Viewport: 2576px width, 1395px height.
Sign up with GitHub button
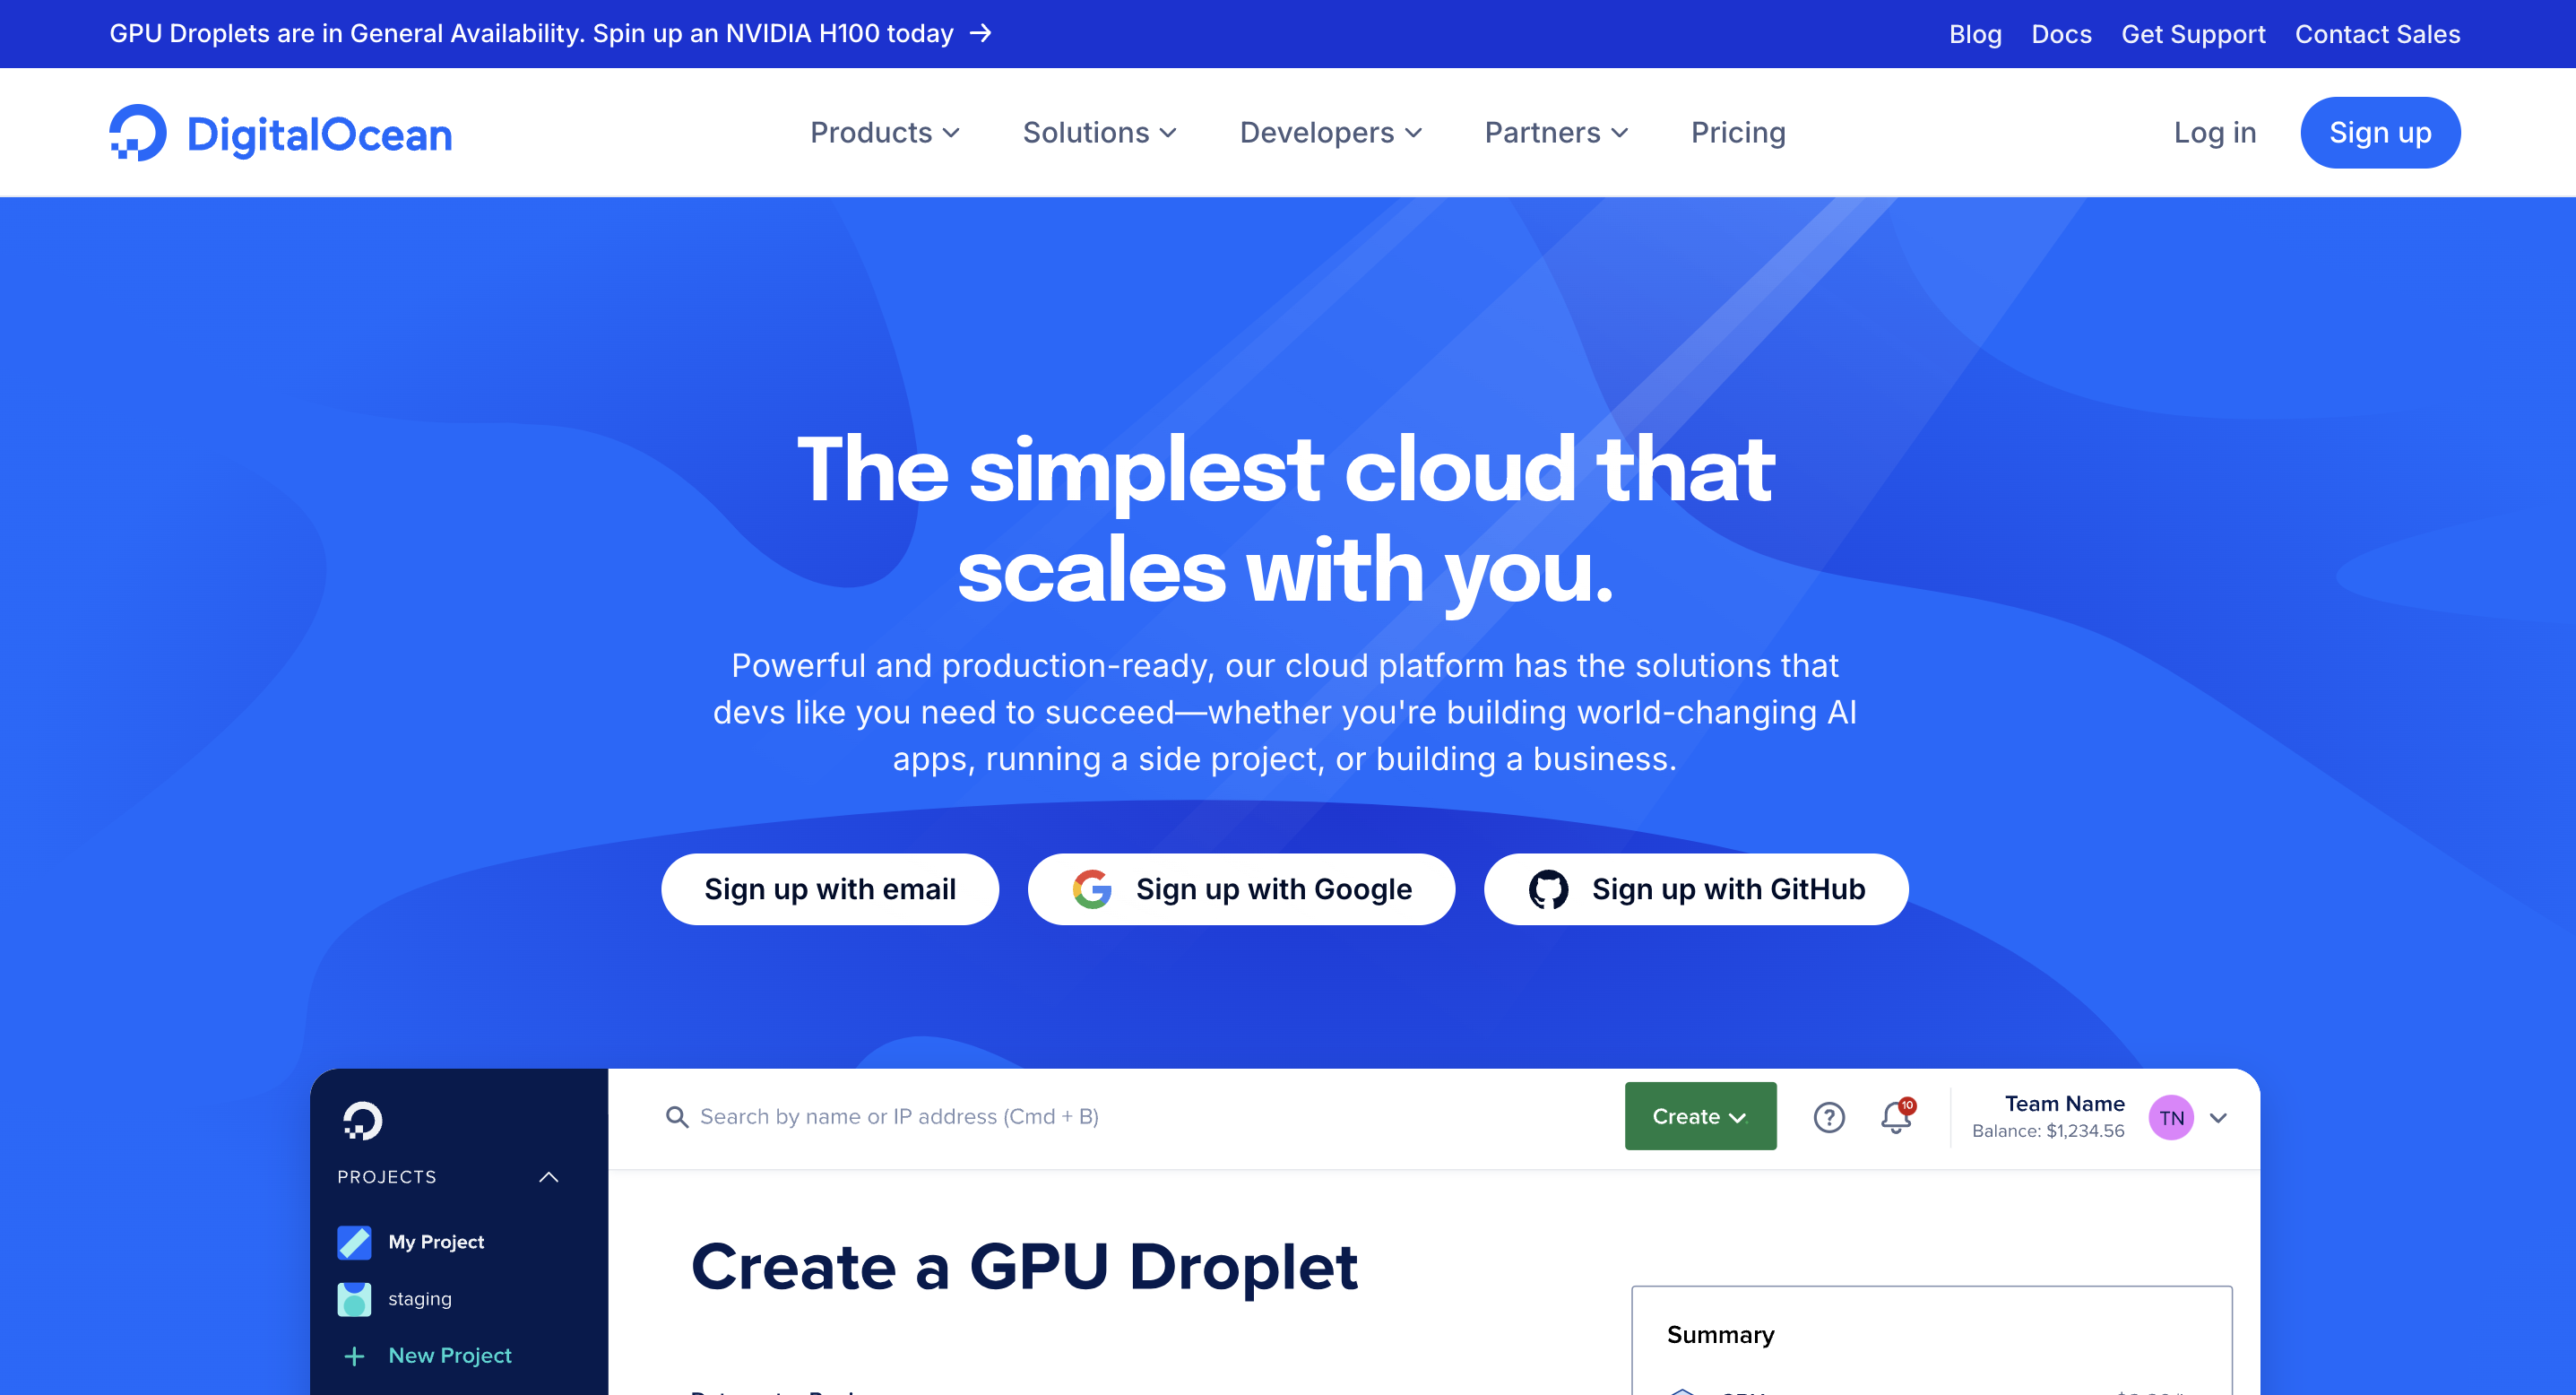click(1699, 888)
